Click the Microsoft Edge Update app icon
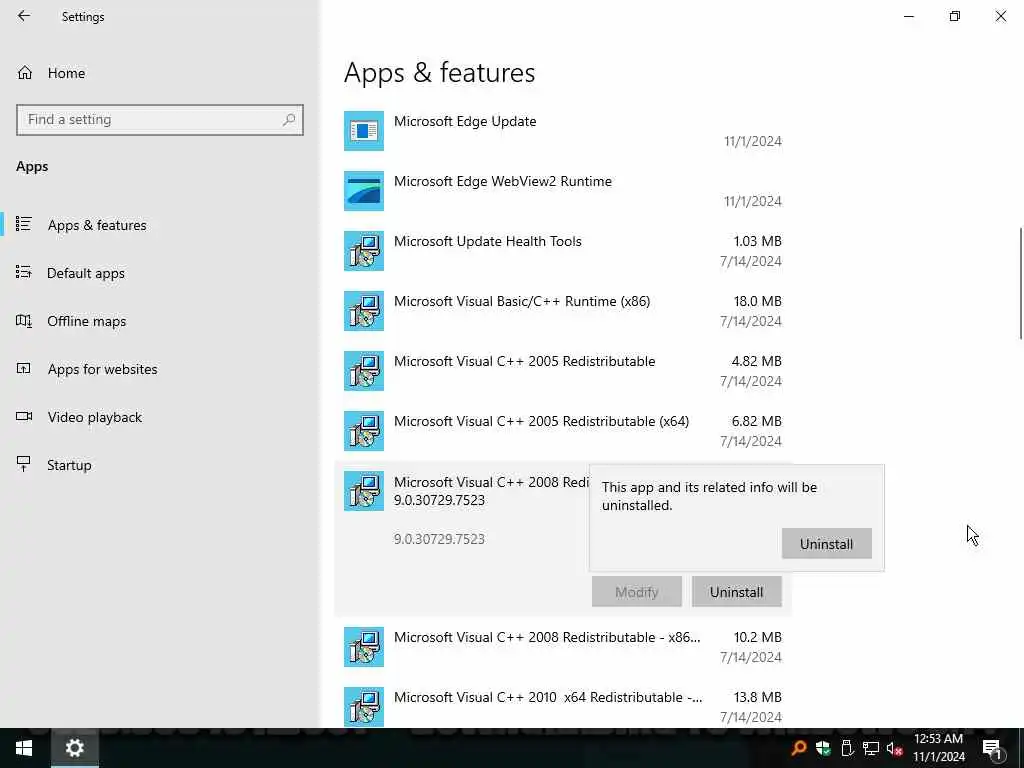 (x=364, y=131)
